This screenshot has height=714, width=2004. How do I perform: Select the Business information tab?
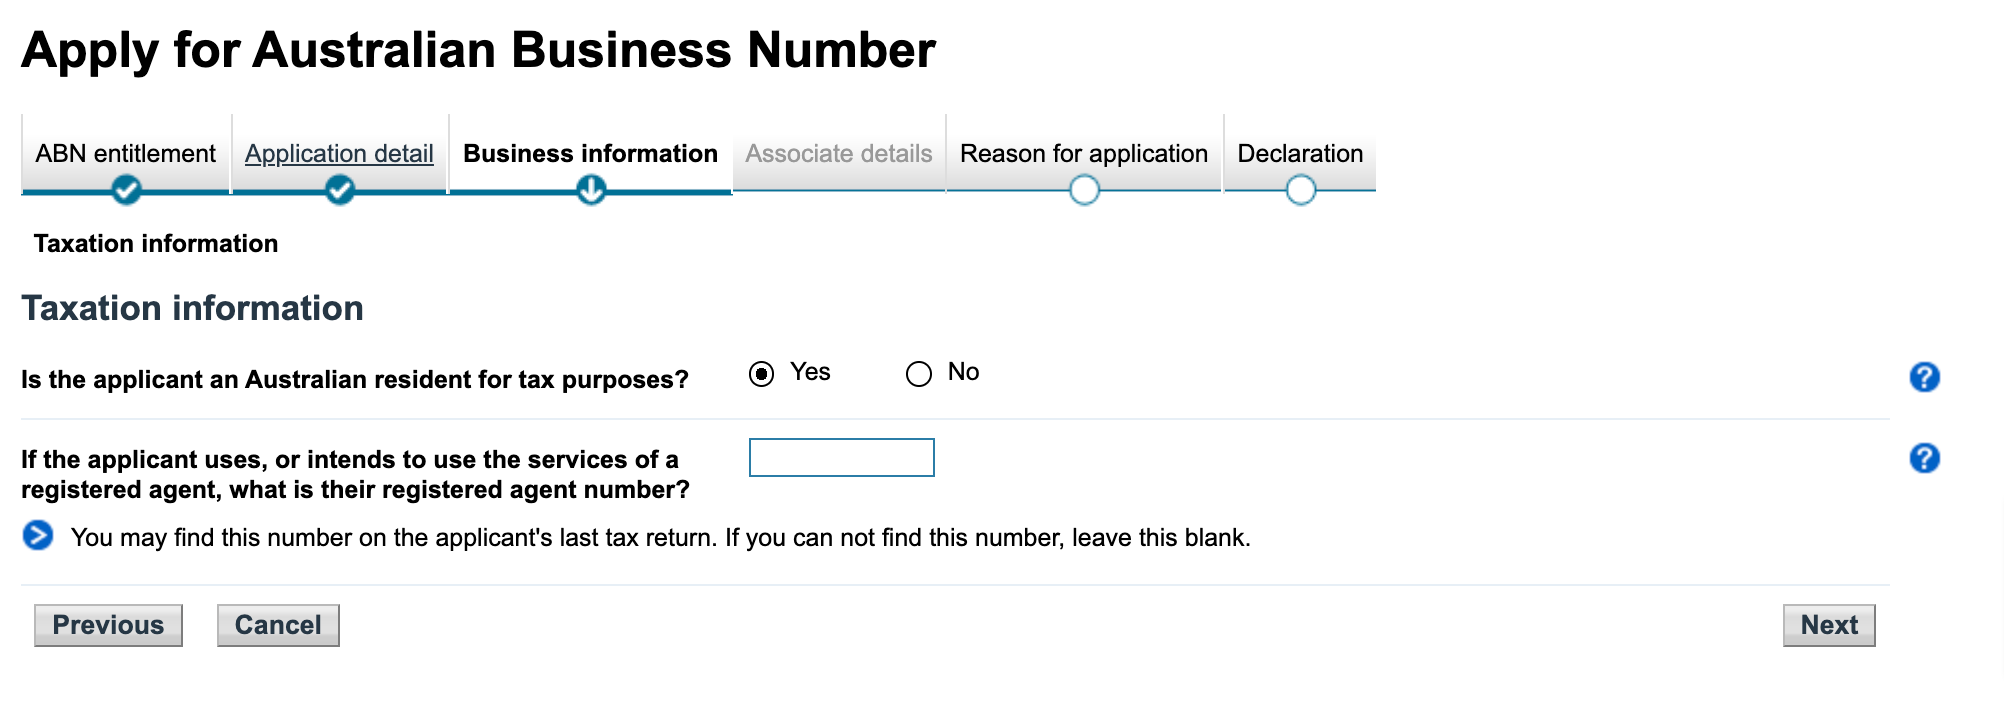point(590,153)
